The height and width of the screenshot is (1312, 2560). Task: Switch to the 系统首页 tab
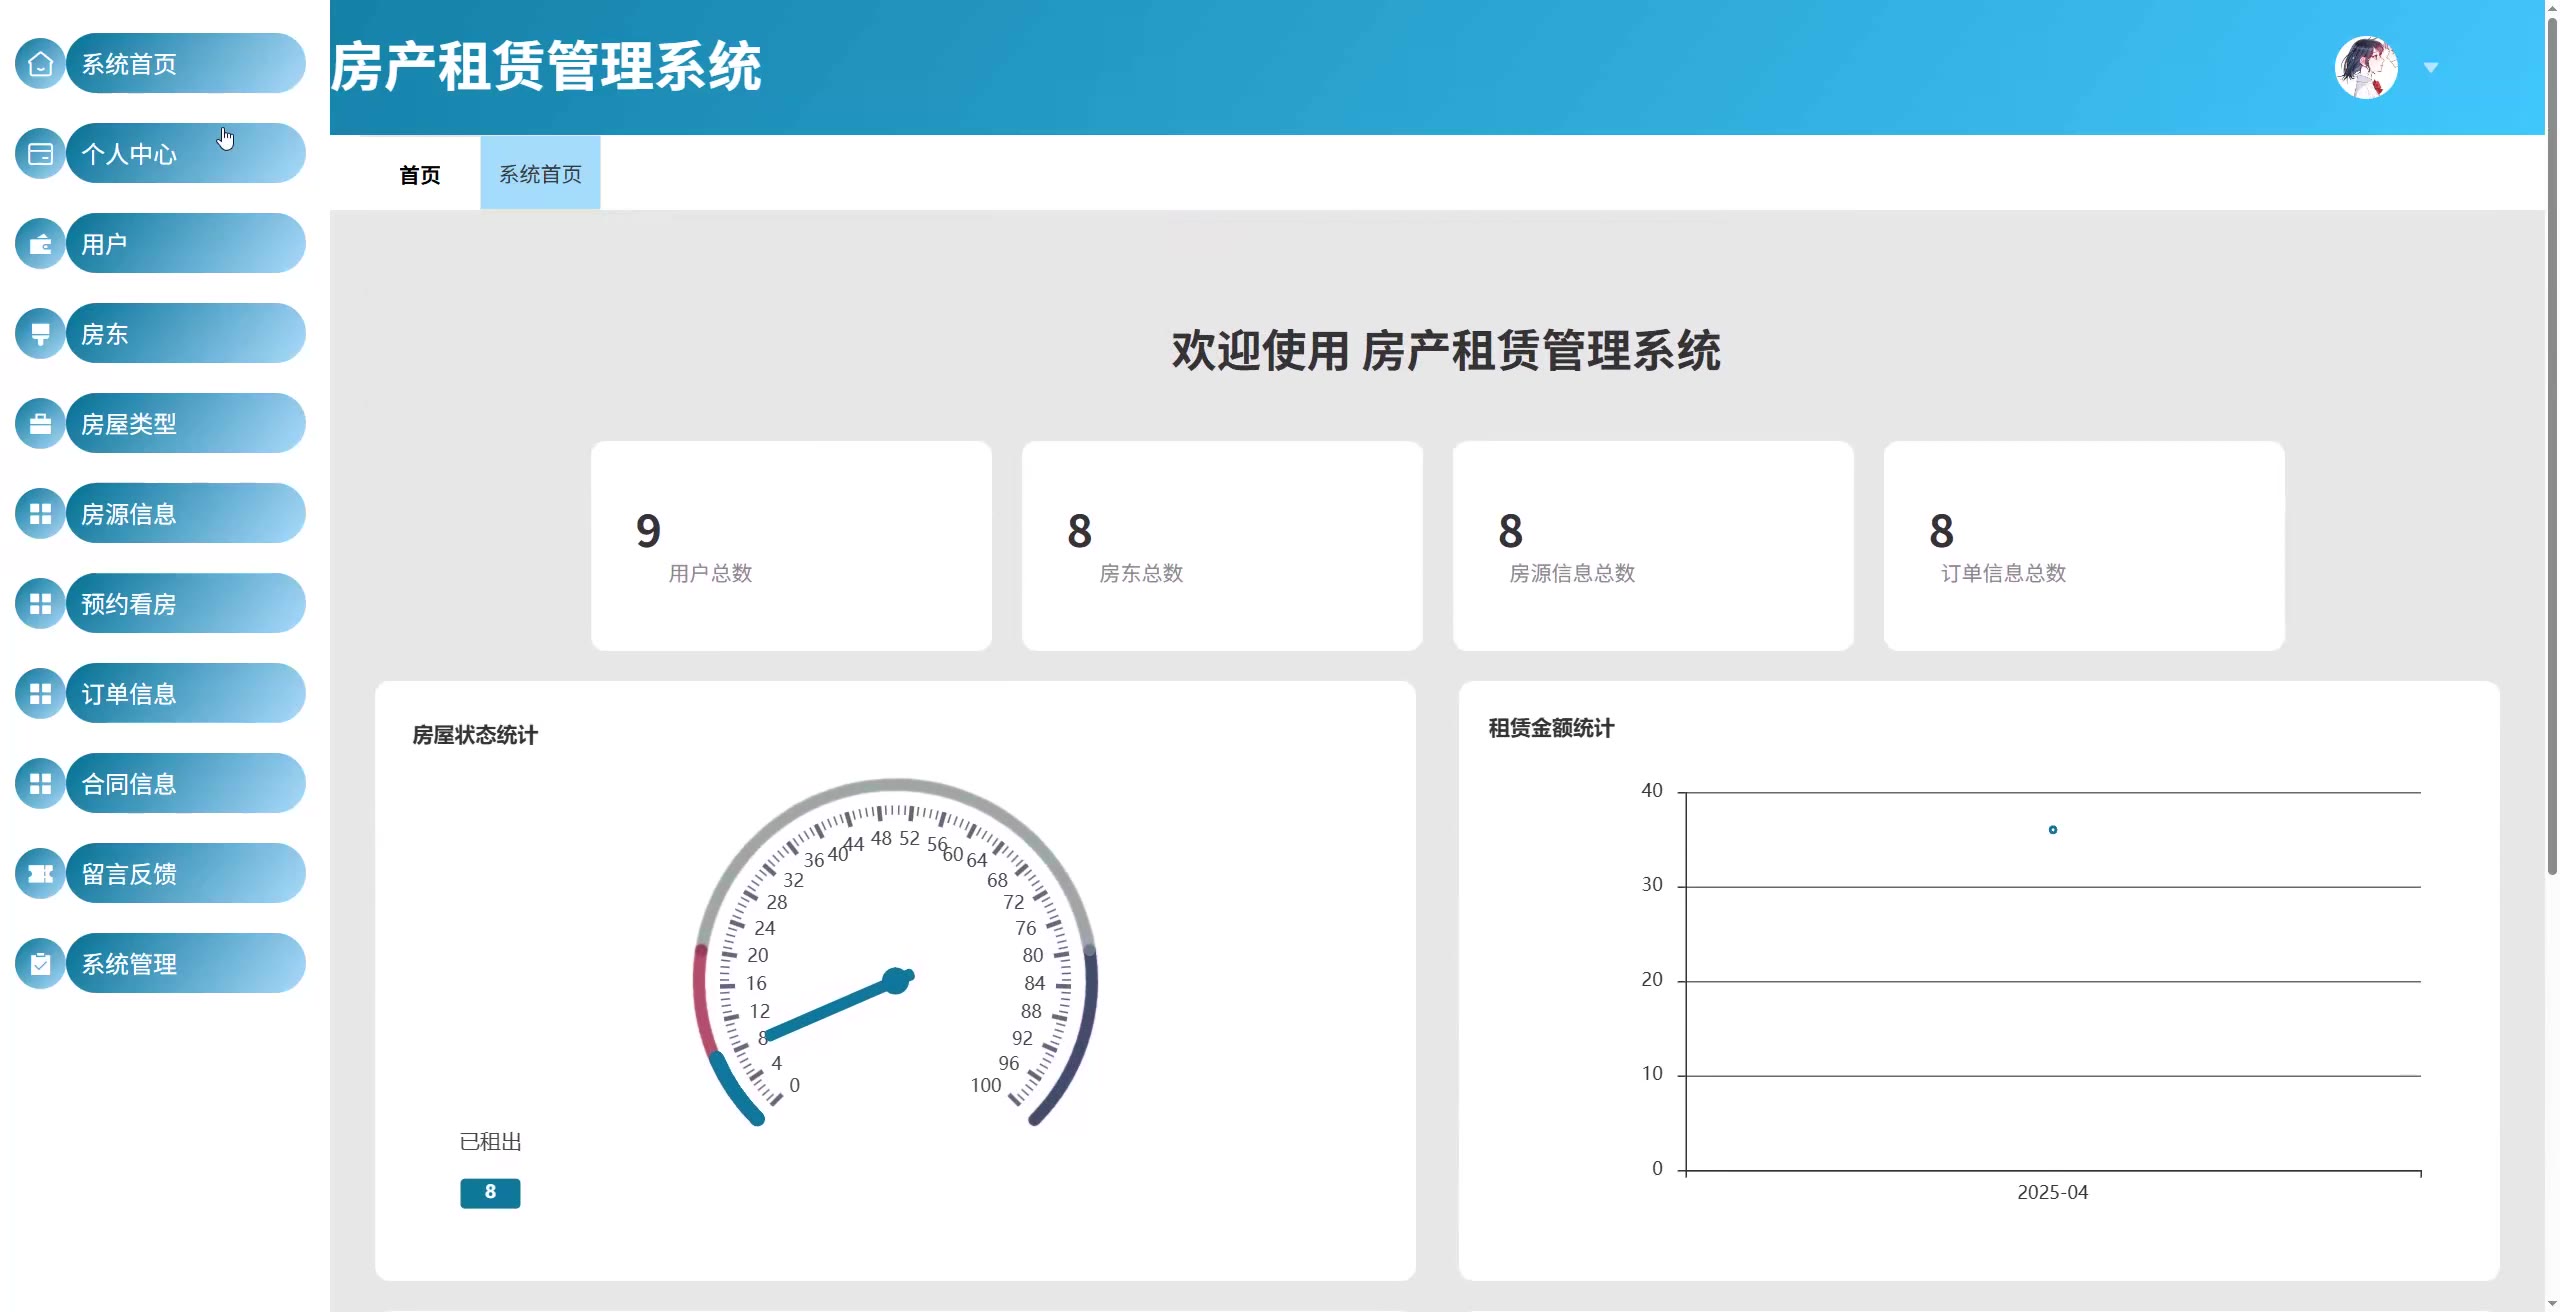(x=540, y=174)
